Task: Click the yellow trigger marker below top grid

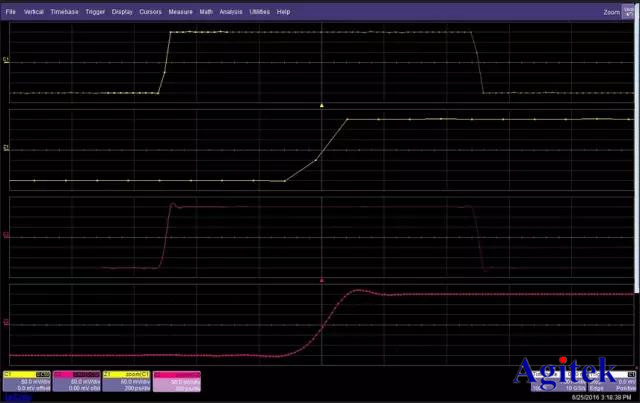Action: coord(321,105)
